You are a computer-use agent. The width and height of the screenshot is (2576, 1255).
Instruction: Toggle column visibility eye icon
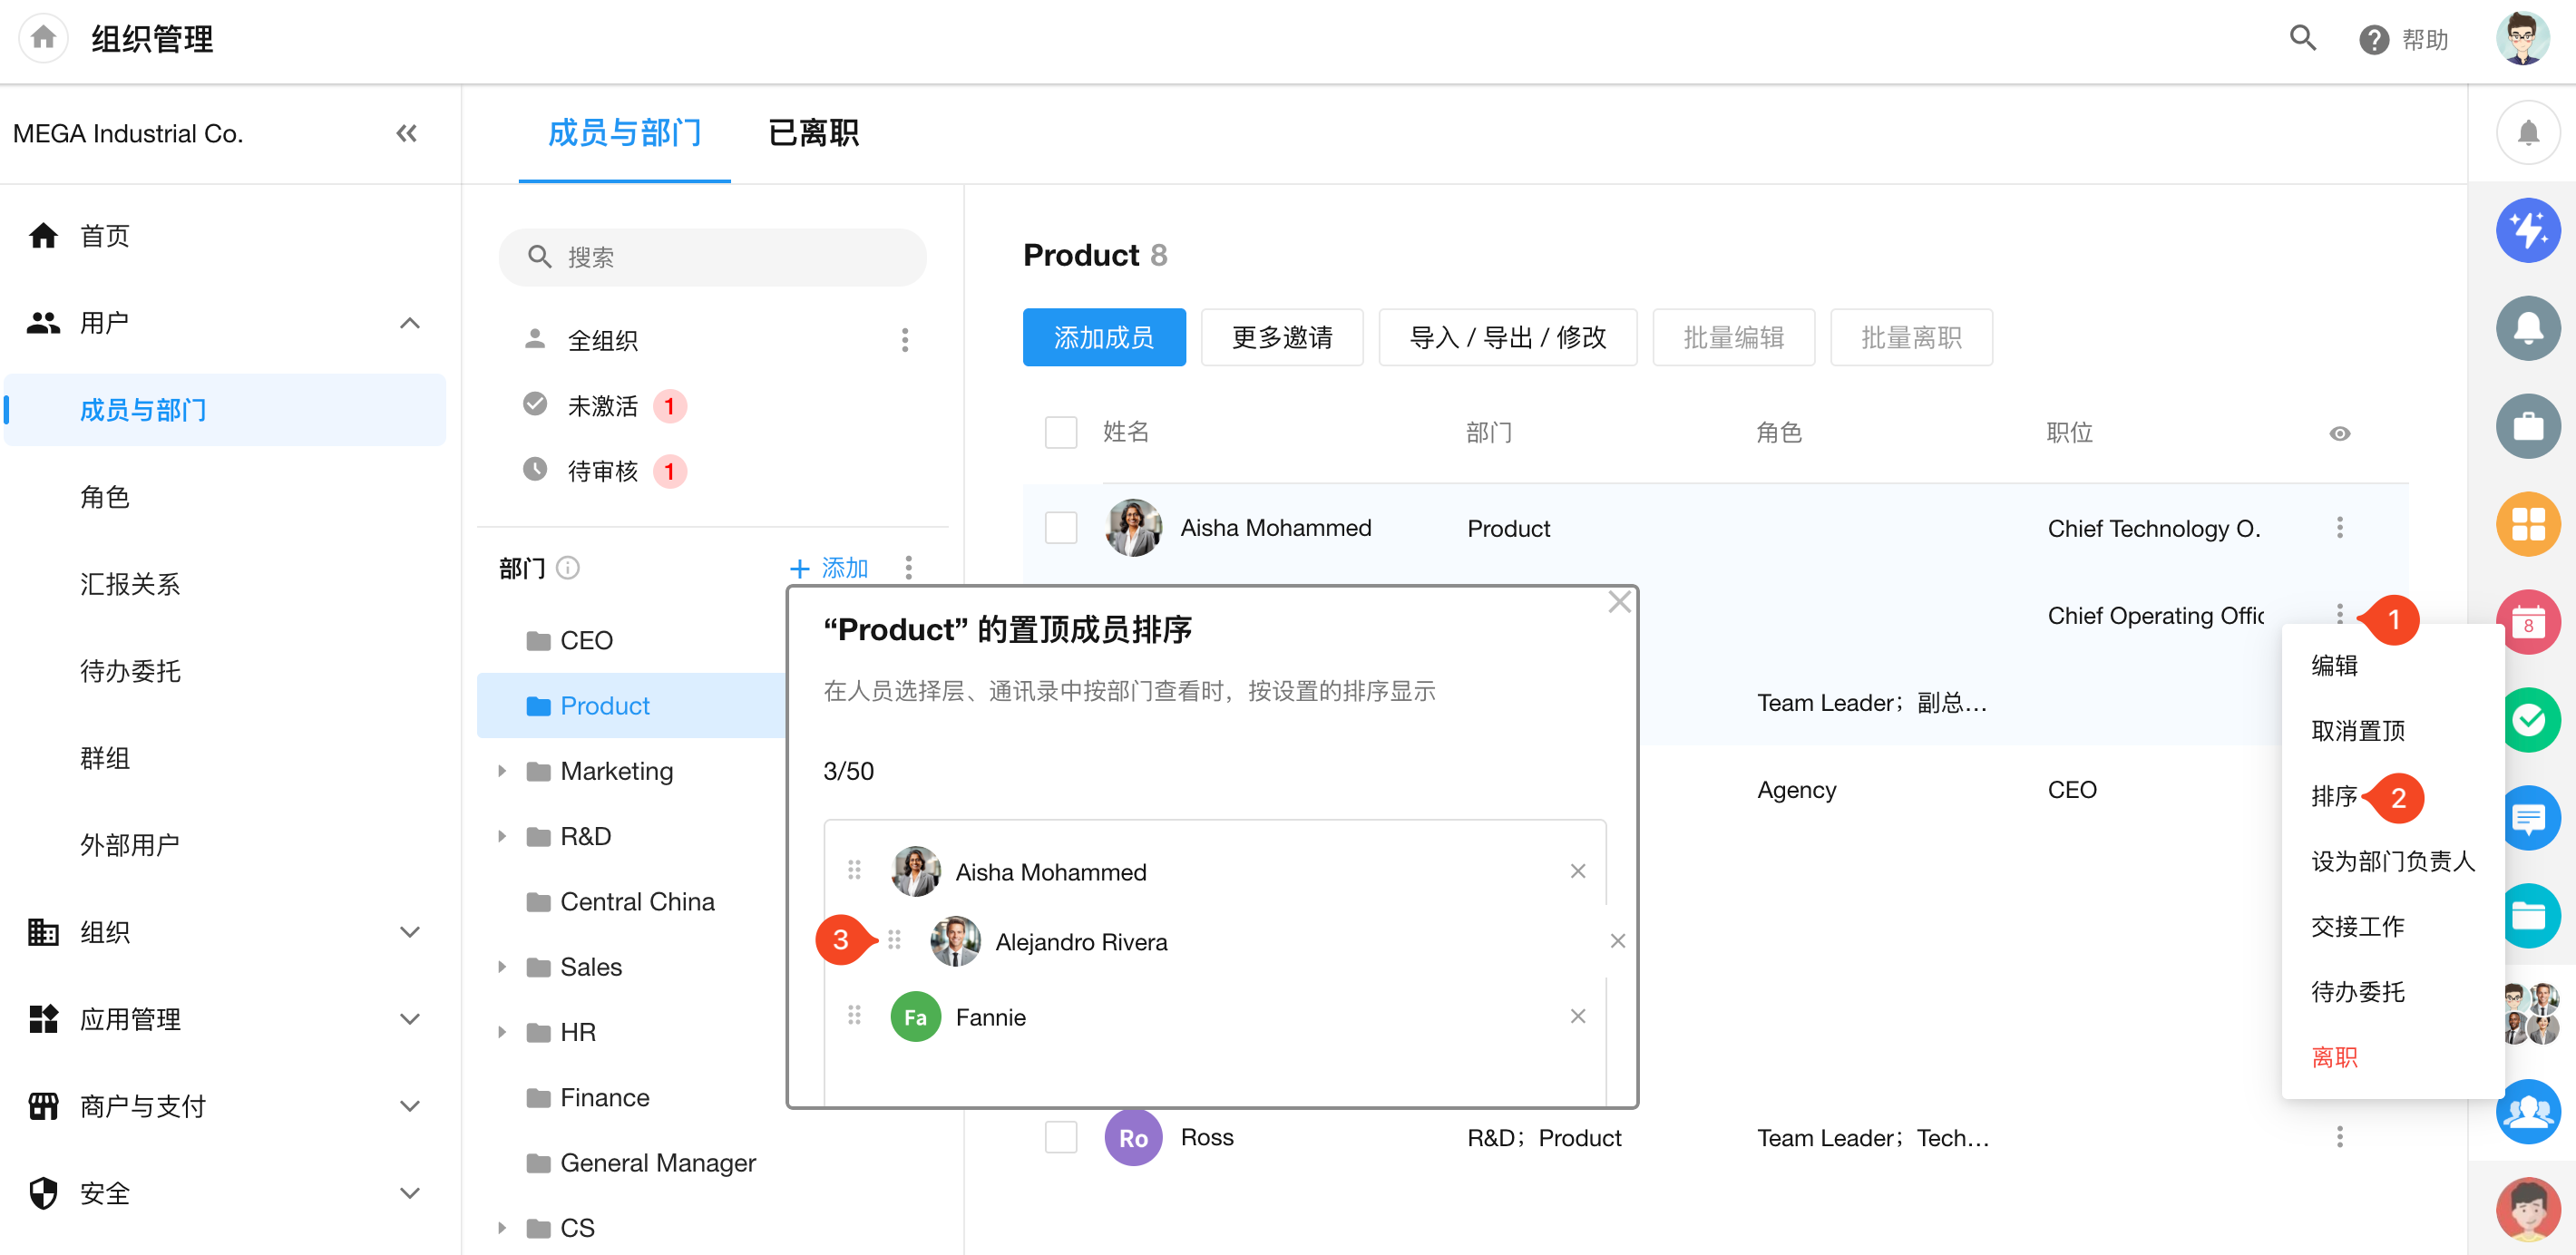(2339, 433)
